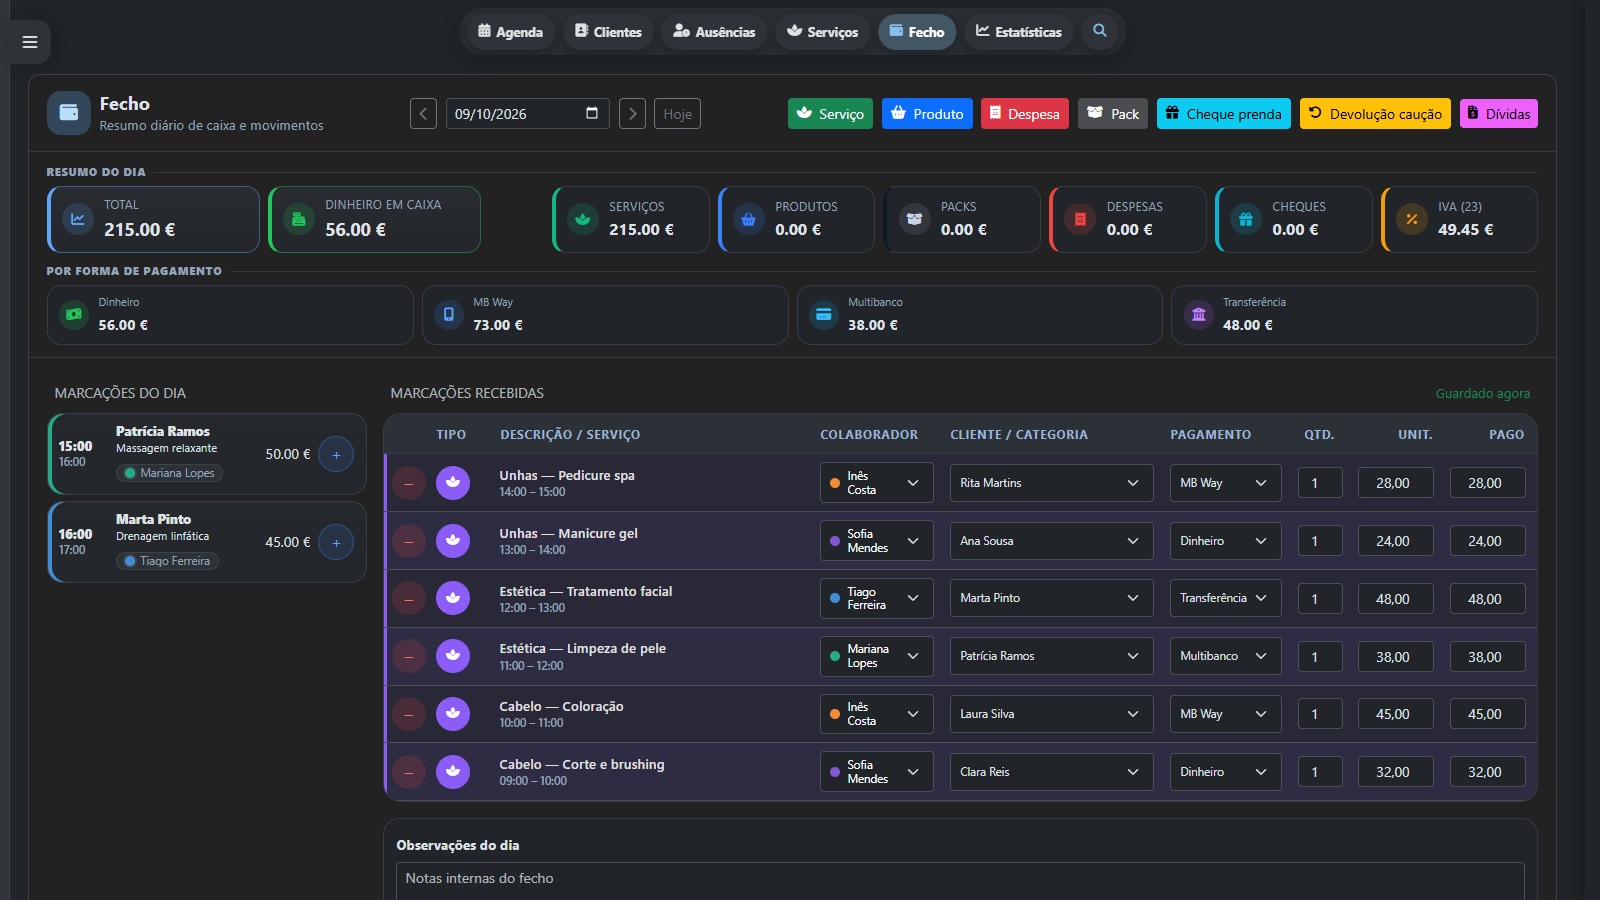Switch to the Agenda tab

[511, 32]
